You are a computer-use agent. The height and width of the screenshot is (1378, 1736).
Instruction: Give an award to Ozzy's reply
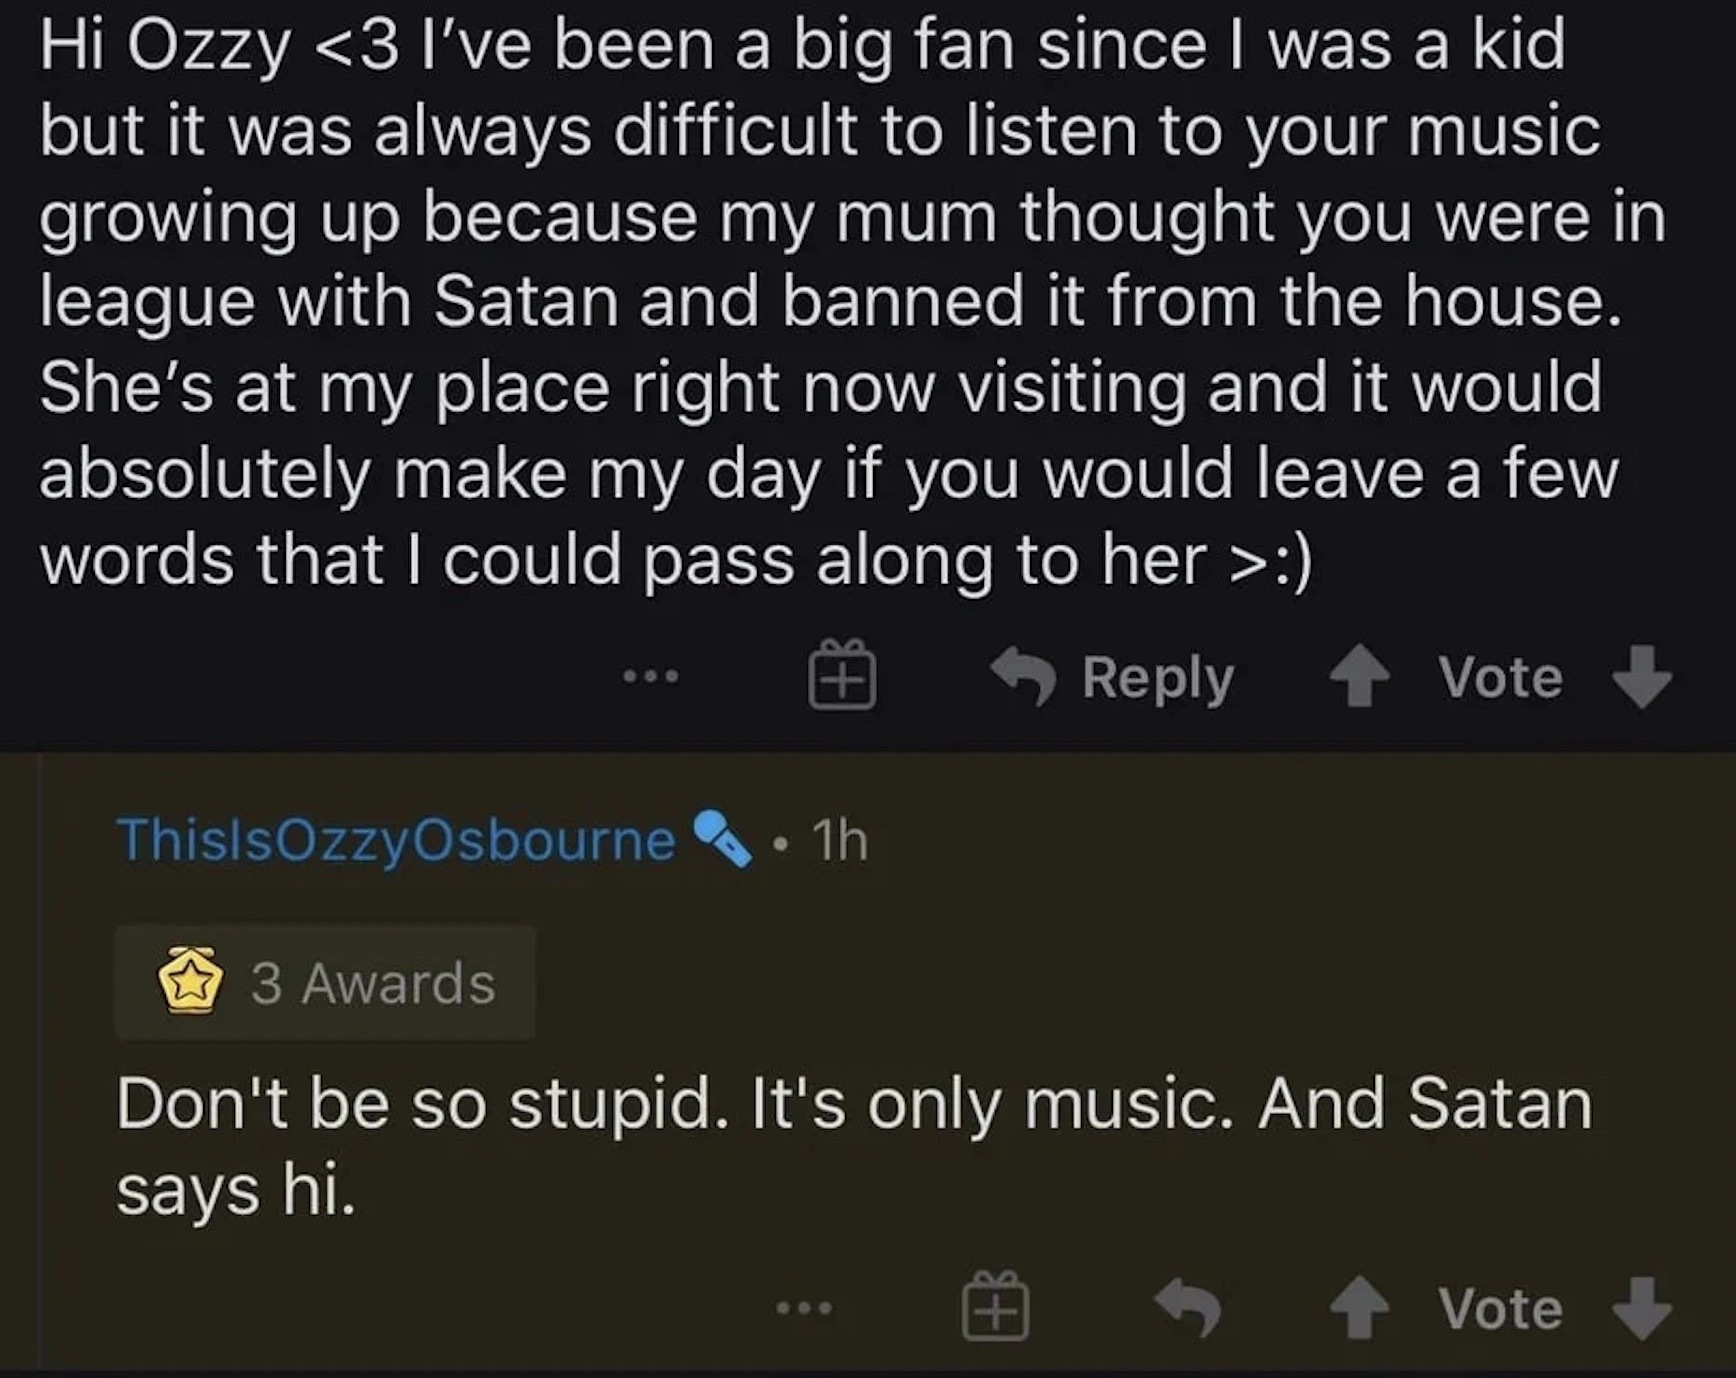pos(995,1308)
